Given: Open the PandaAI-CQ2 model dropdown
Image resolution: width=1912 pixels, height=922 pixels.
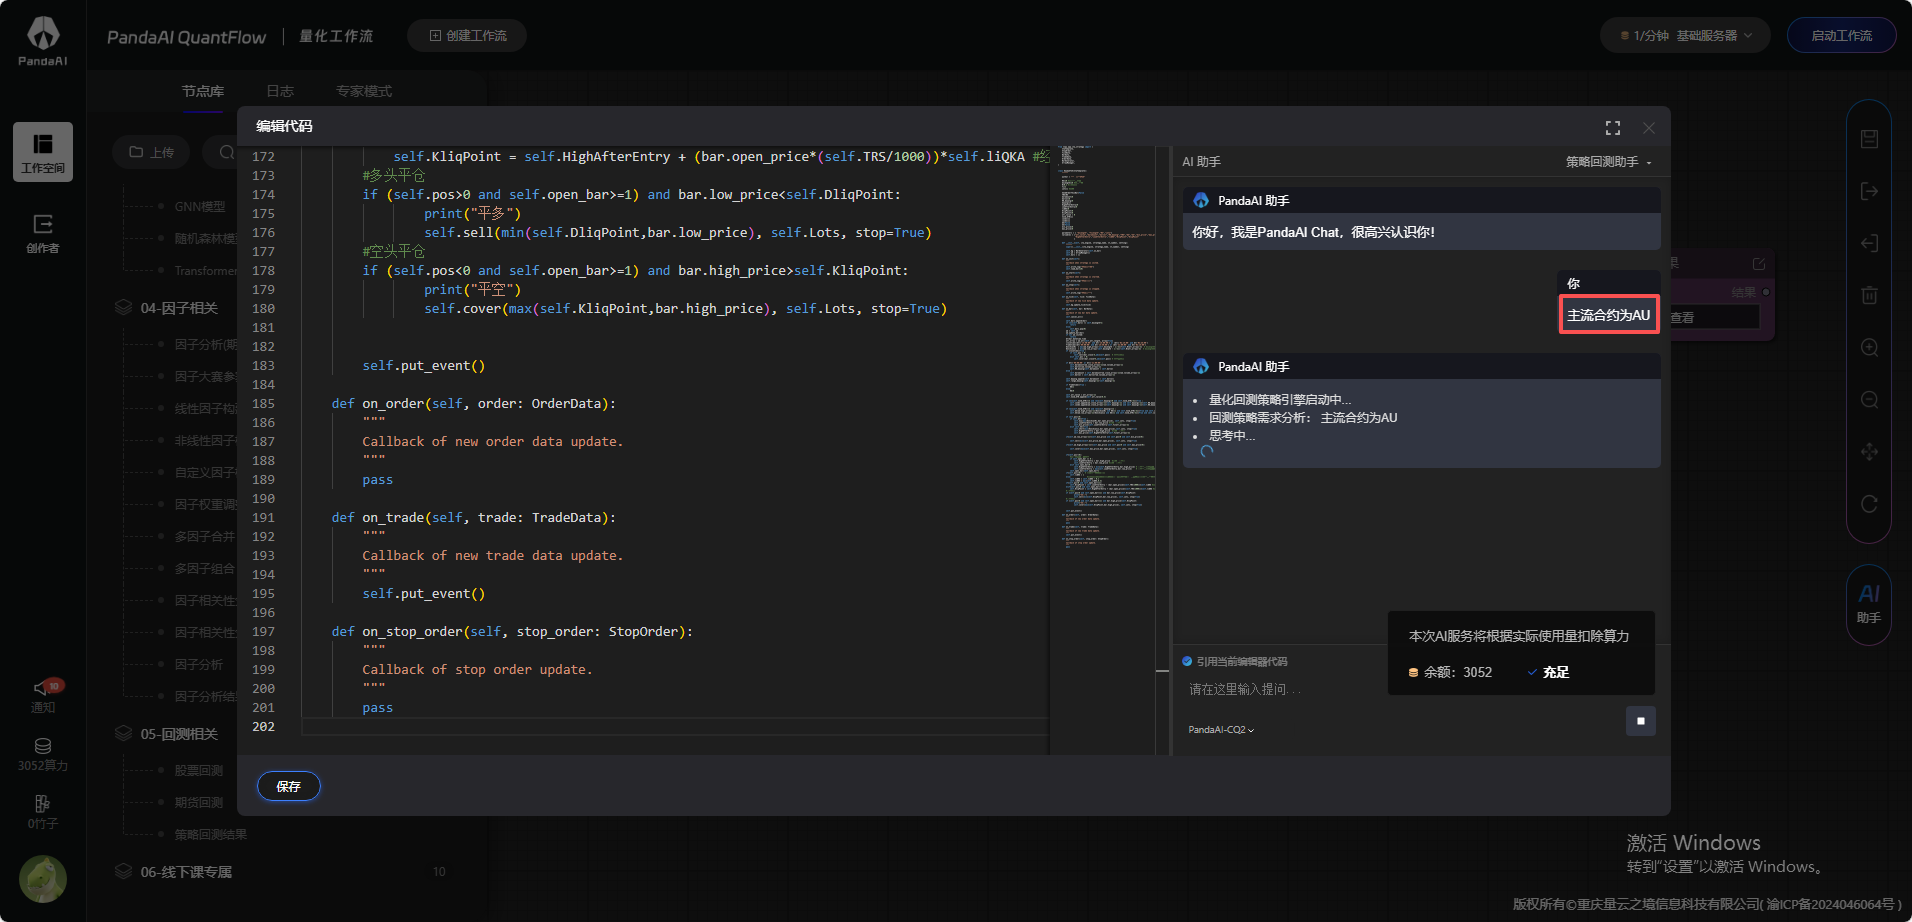Looking at the screenshot, I should pyautogui.click(x=1221, y=730).
